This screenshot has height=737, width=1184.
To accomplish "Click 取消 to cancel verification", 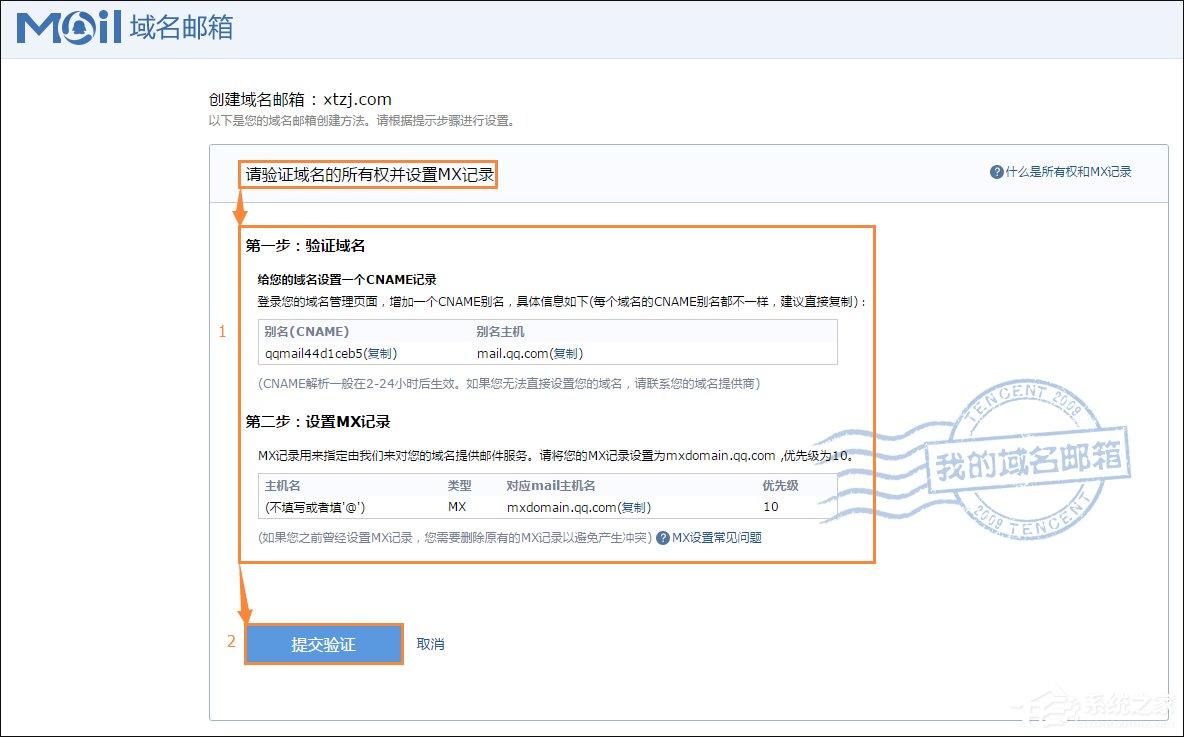I will (430, 643).
